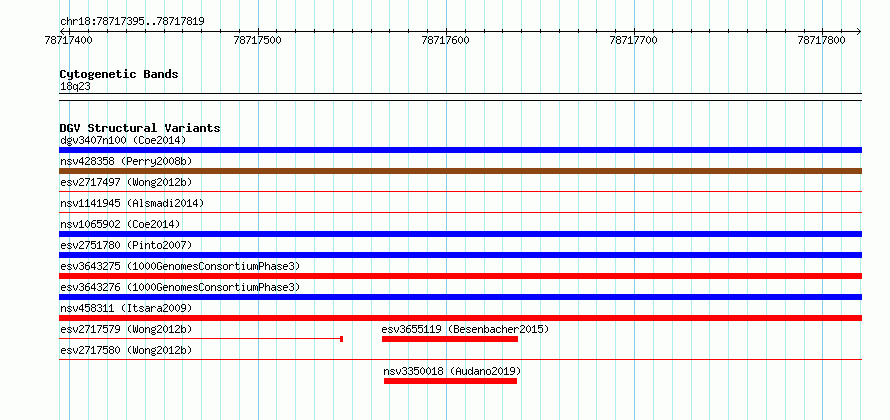Screen dimensions: 890x420
Task: Select the blue bar under nsv1065902
Action: click(x=460, y=234)
